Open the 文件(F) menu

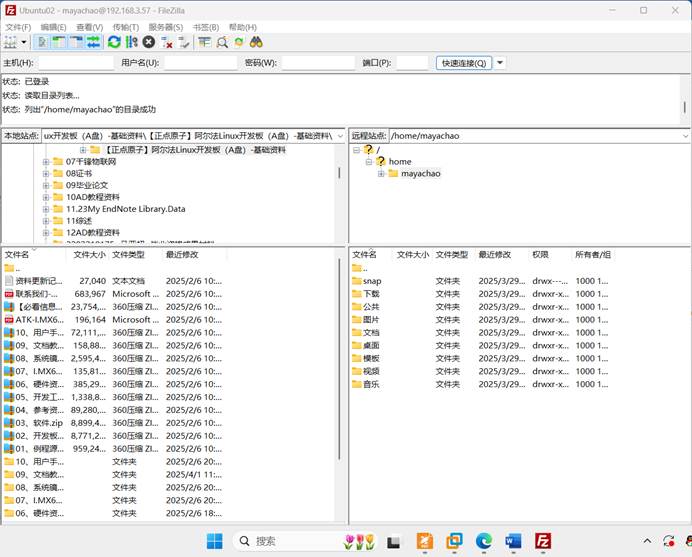[18, 27]
